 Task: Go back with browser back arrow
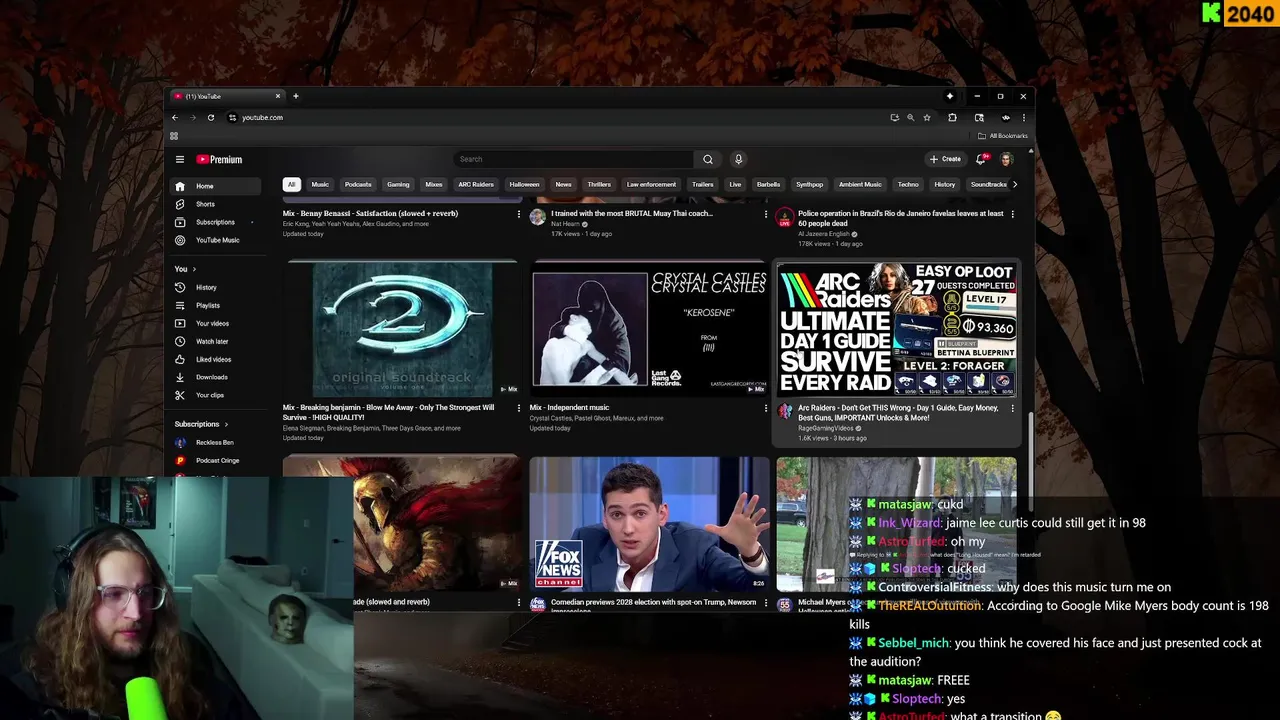(x=175, y=117)
